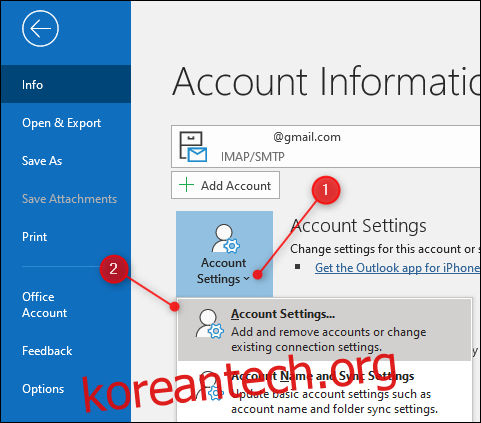Click the IMAP/SMTP account type label
The image size is (481, 423).
[253, 157]
